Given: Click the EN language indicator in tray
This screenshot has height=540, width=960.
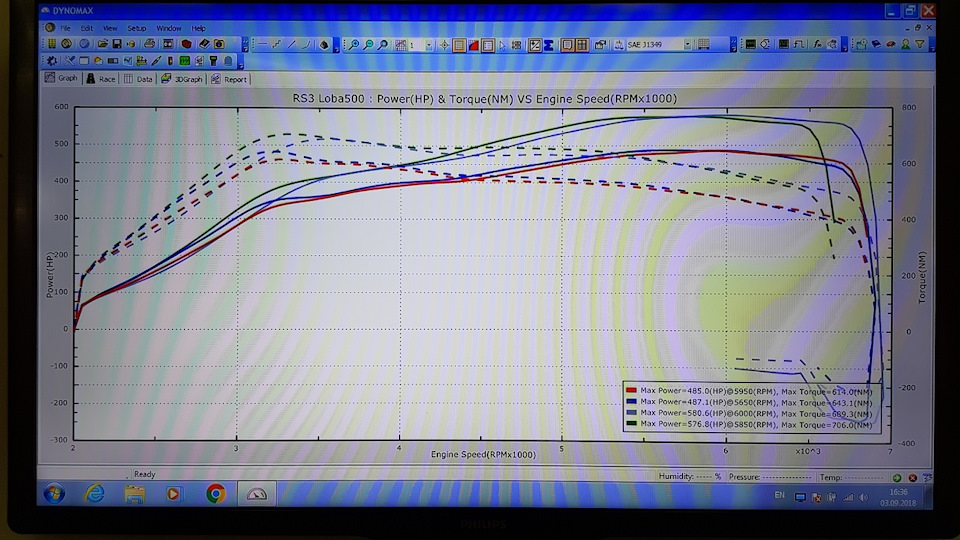Looking at the screenshot, I should click(779, 495).
